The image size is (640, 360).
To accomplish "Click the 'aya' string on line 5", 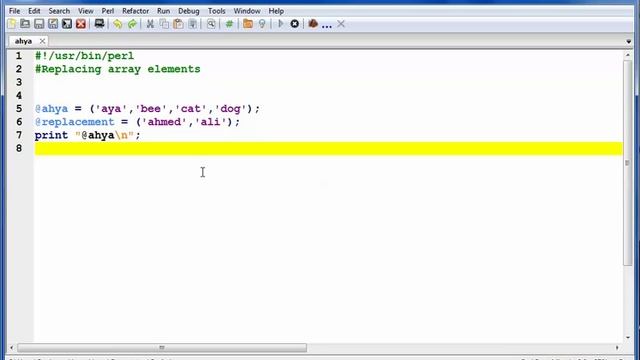I will pyautogui.click(x=111, y=109).
